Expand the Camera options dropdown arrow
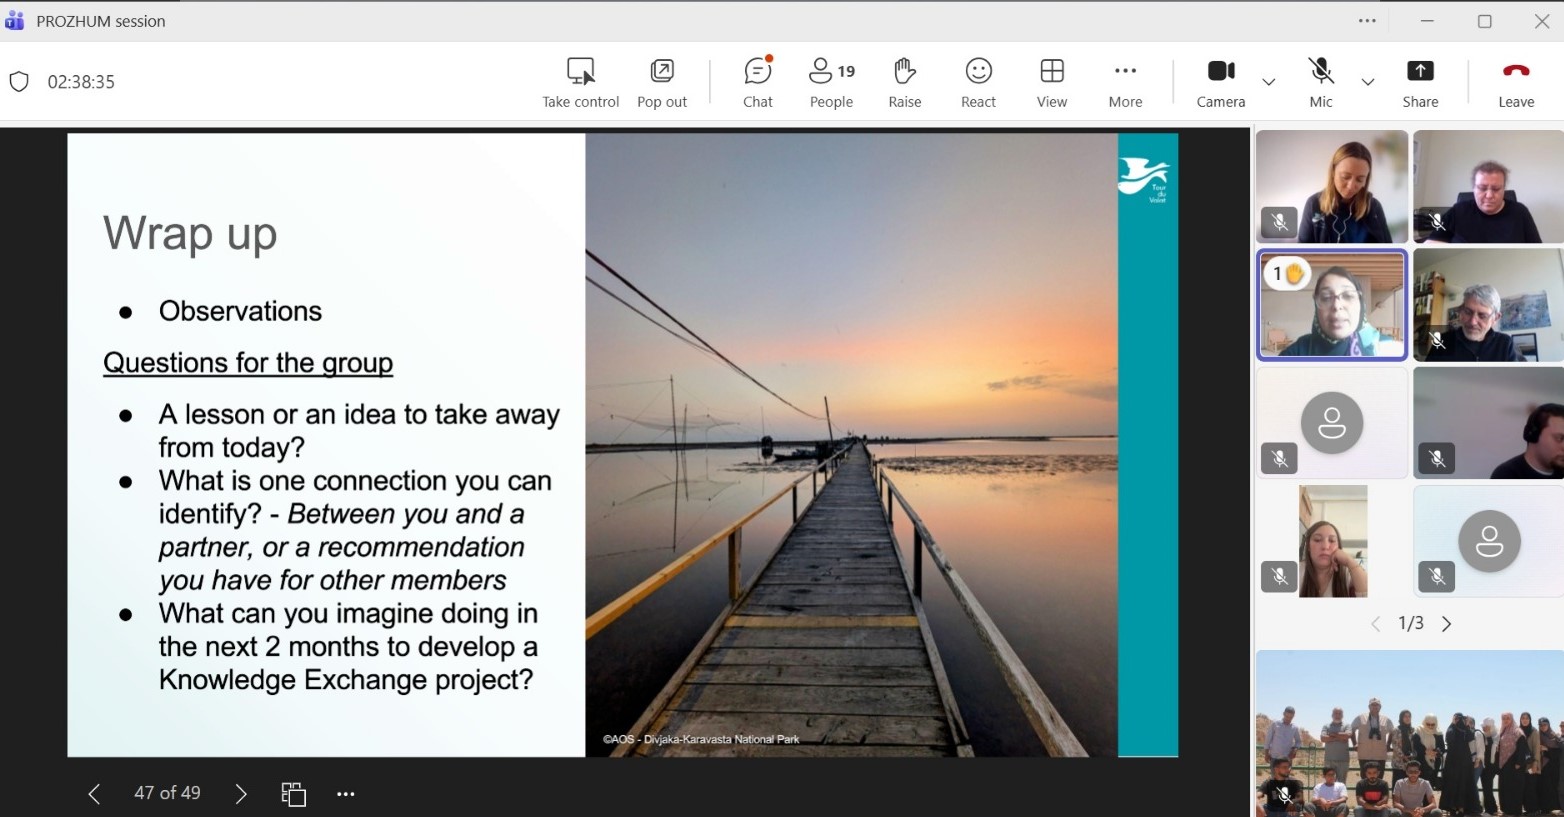The height and width of the screenshot is (817, 1564). click(x=1268, y=82)
